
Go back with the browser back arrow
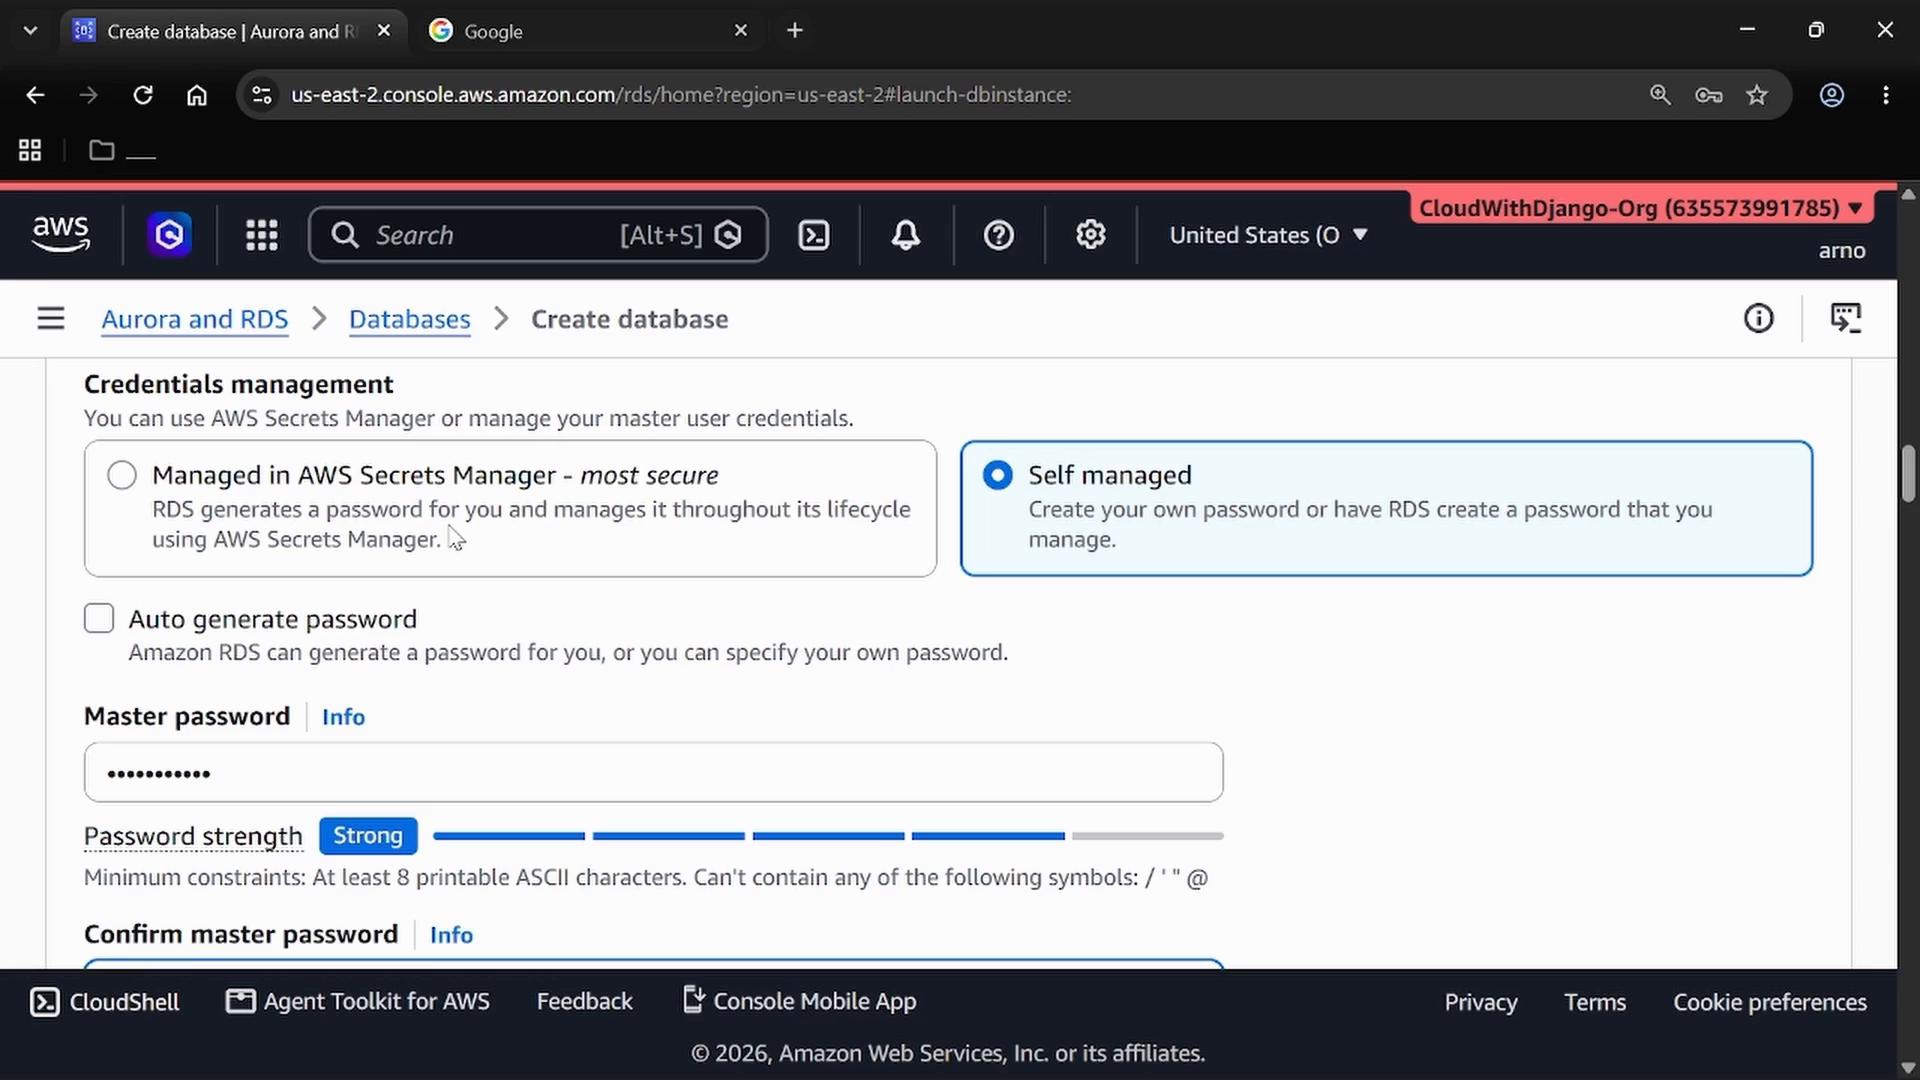[35, 95]
